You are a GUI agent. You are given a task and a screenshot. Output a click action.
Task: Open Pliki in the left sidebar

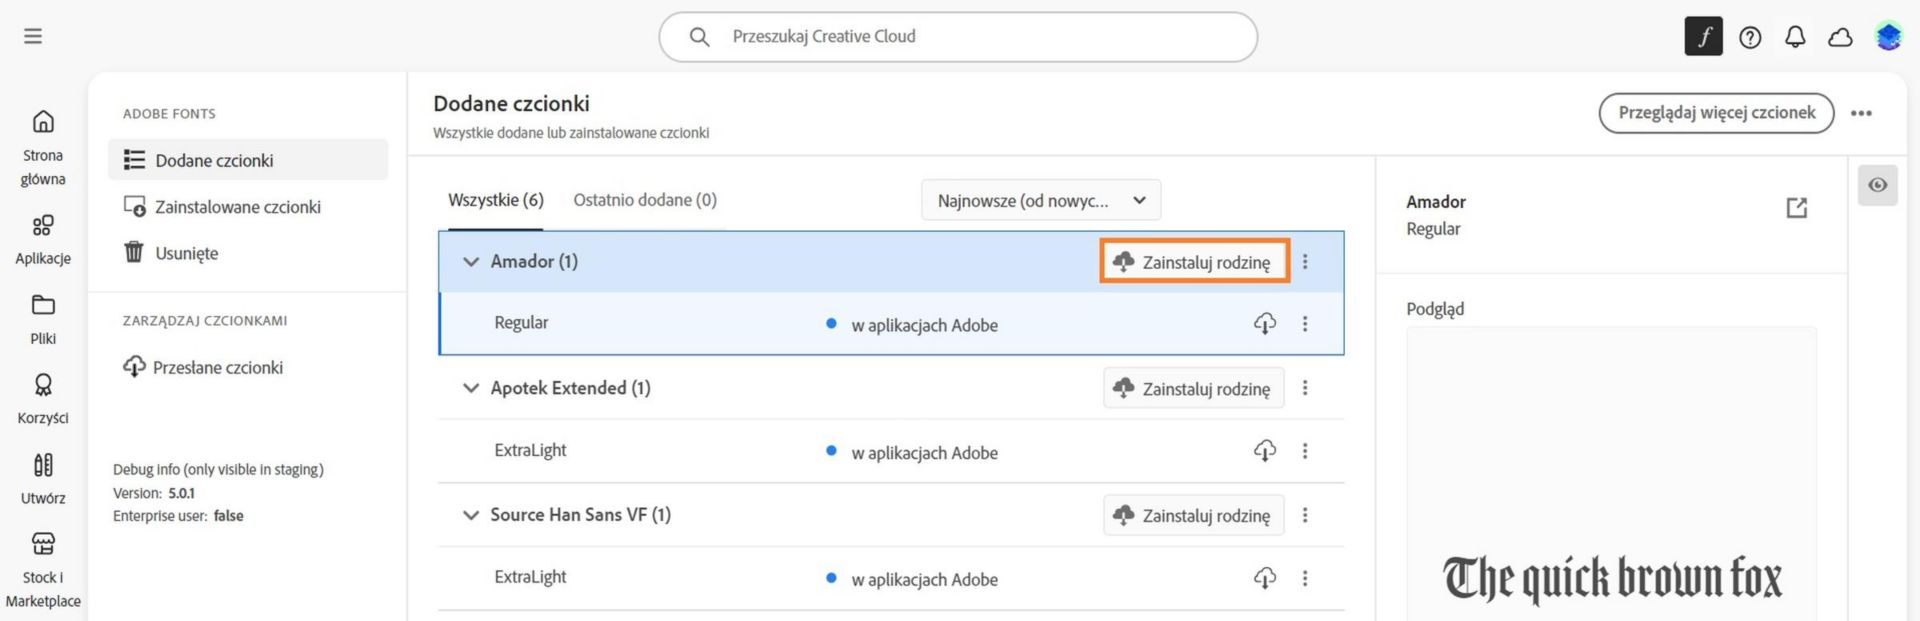point(43,320)
